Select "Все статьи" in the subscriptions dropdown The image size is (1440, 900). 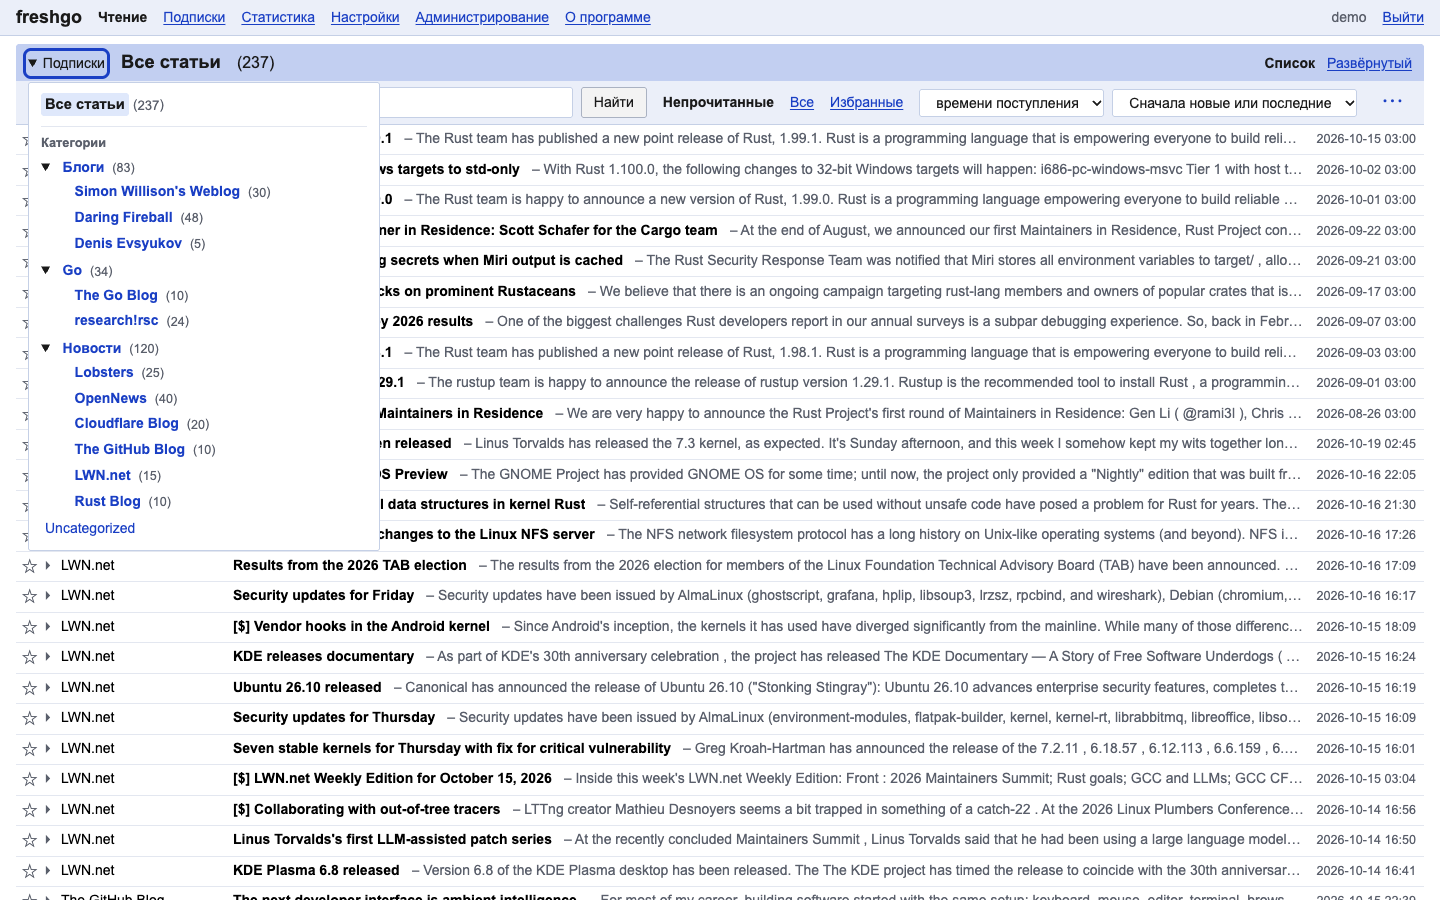[x=85, y=104]
